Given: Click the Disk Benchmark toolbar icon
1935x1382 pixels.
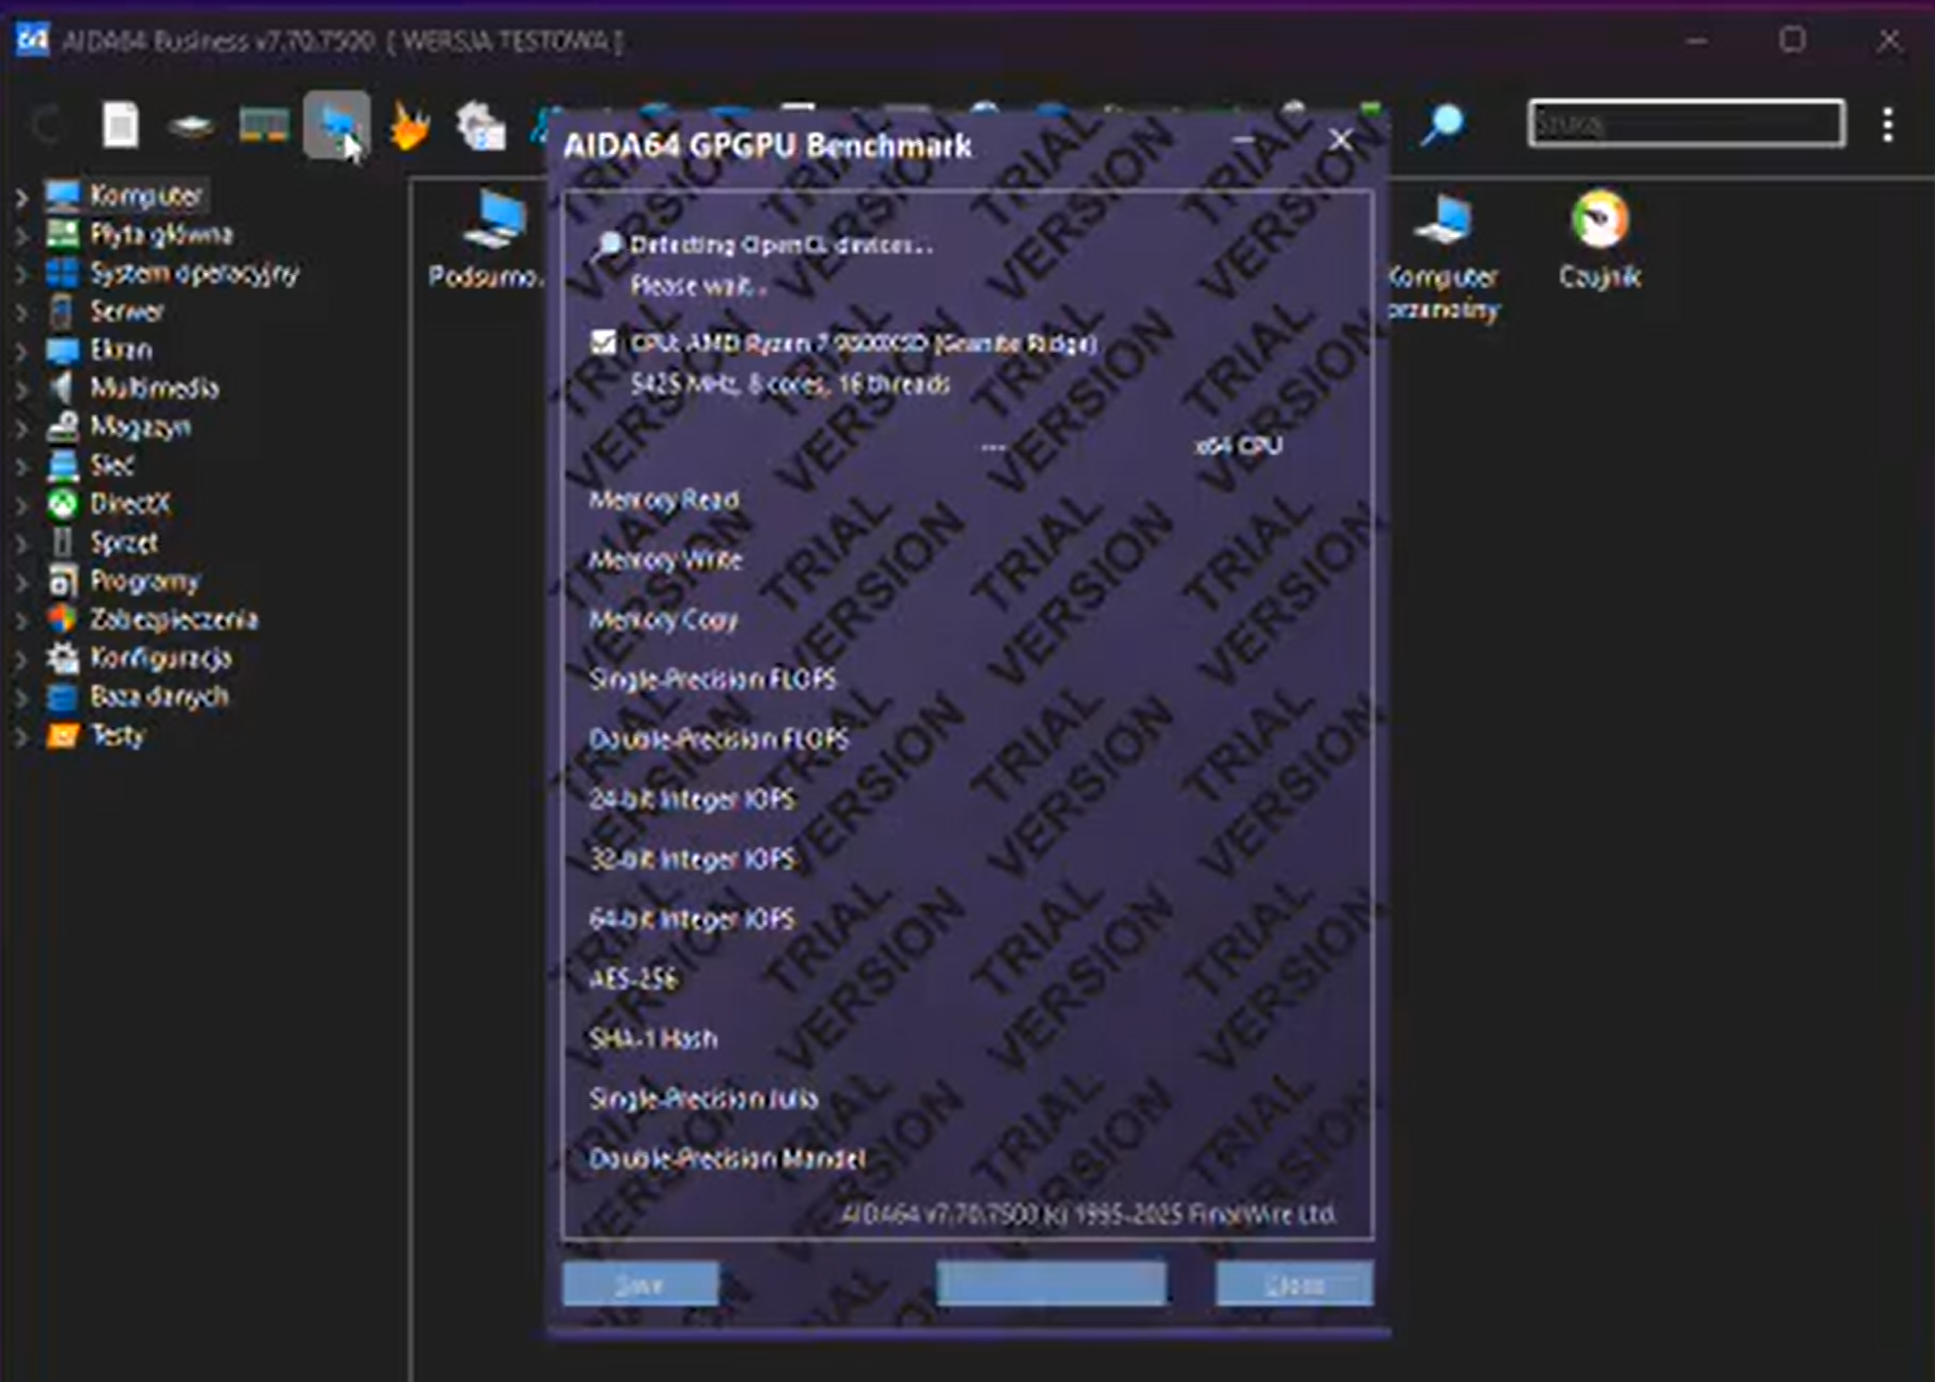Looking at the screenshot, I should coord(190,126).
